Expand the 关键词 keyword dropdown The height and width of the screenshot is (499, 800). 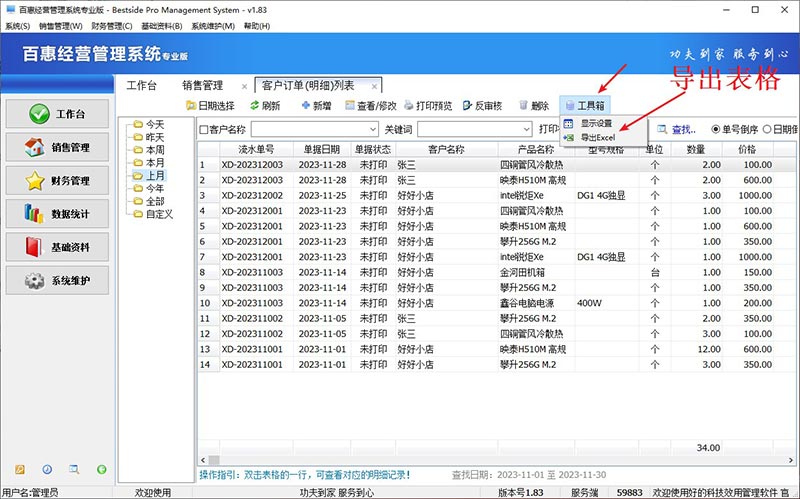coord(526,129)
